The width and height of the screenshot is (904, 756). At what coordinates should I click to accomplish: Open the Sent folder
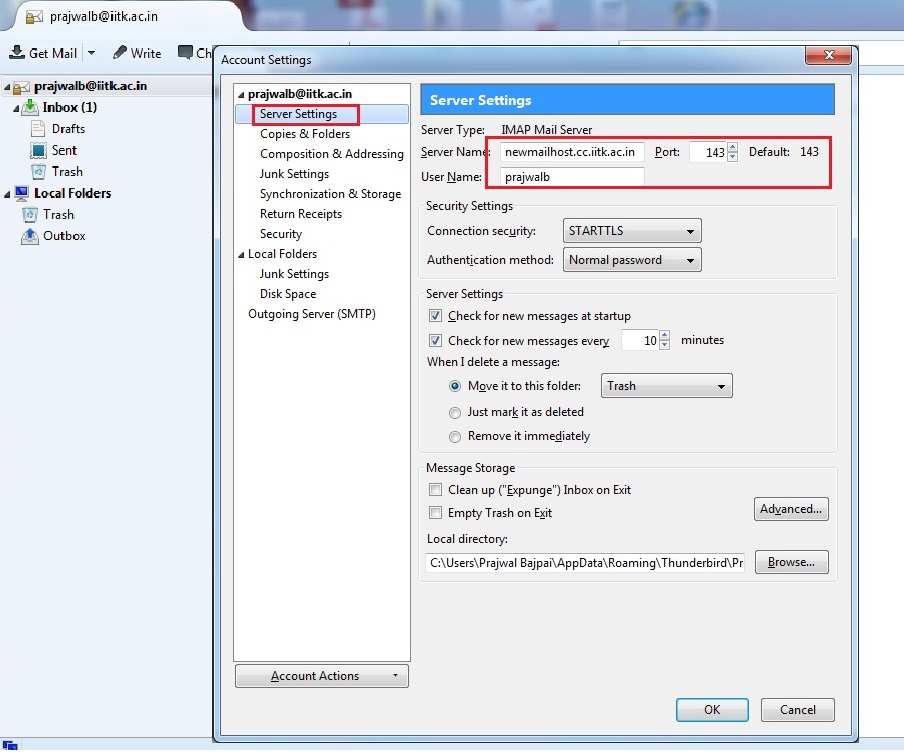tap(64, 151)
